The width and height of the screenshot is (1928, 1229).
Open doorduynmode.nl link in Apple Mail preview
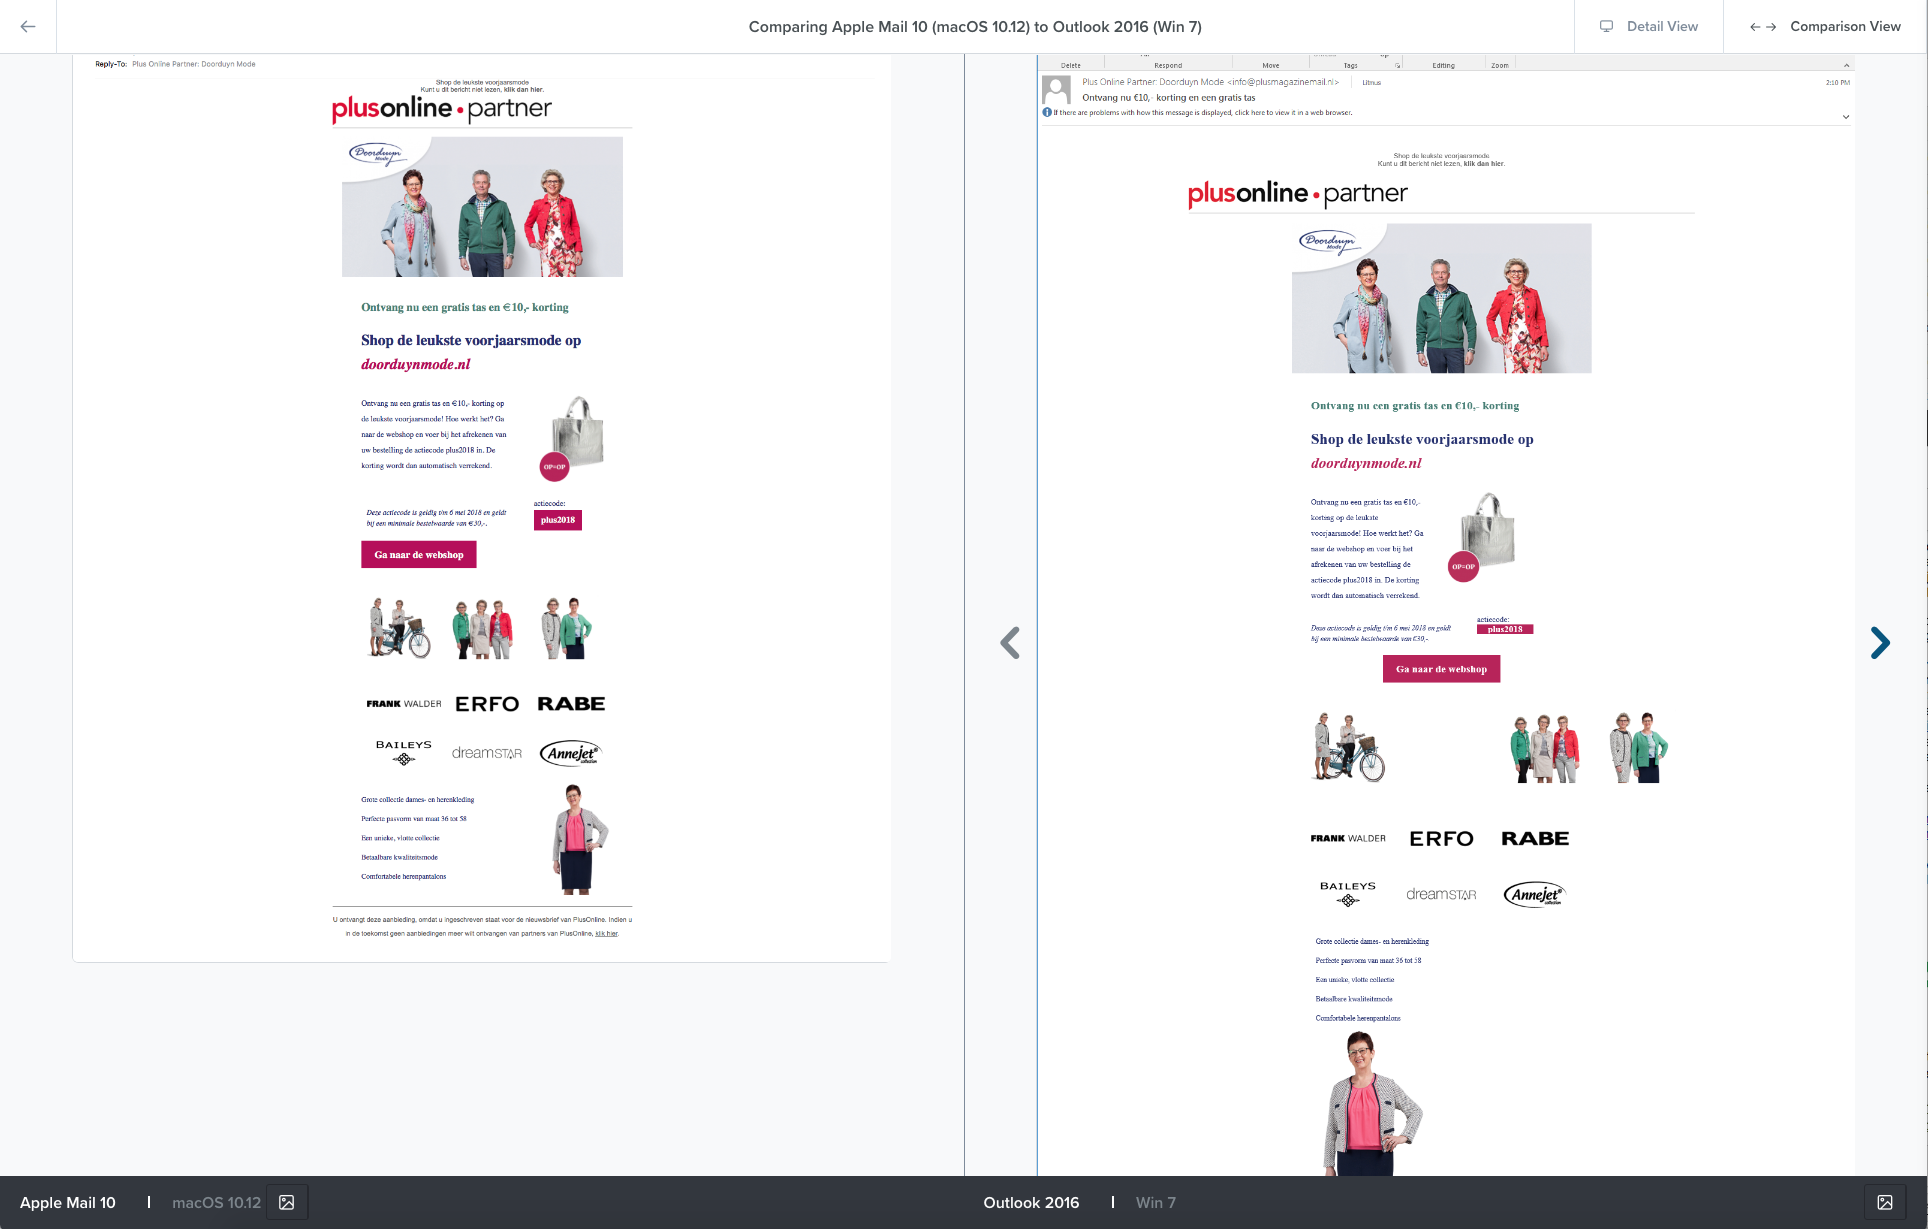tap(416, 364)
